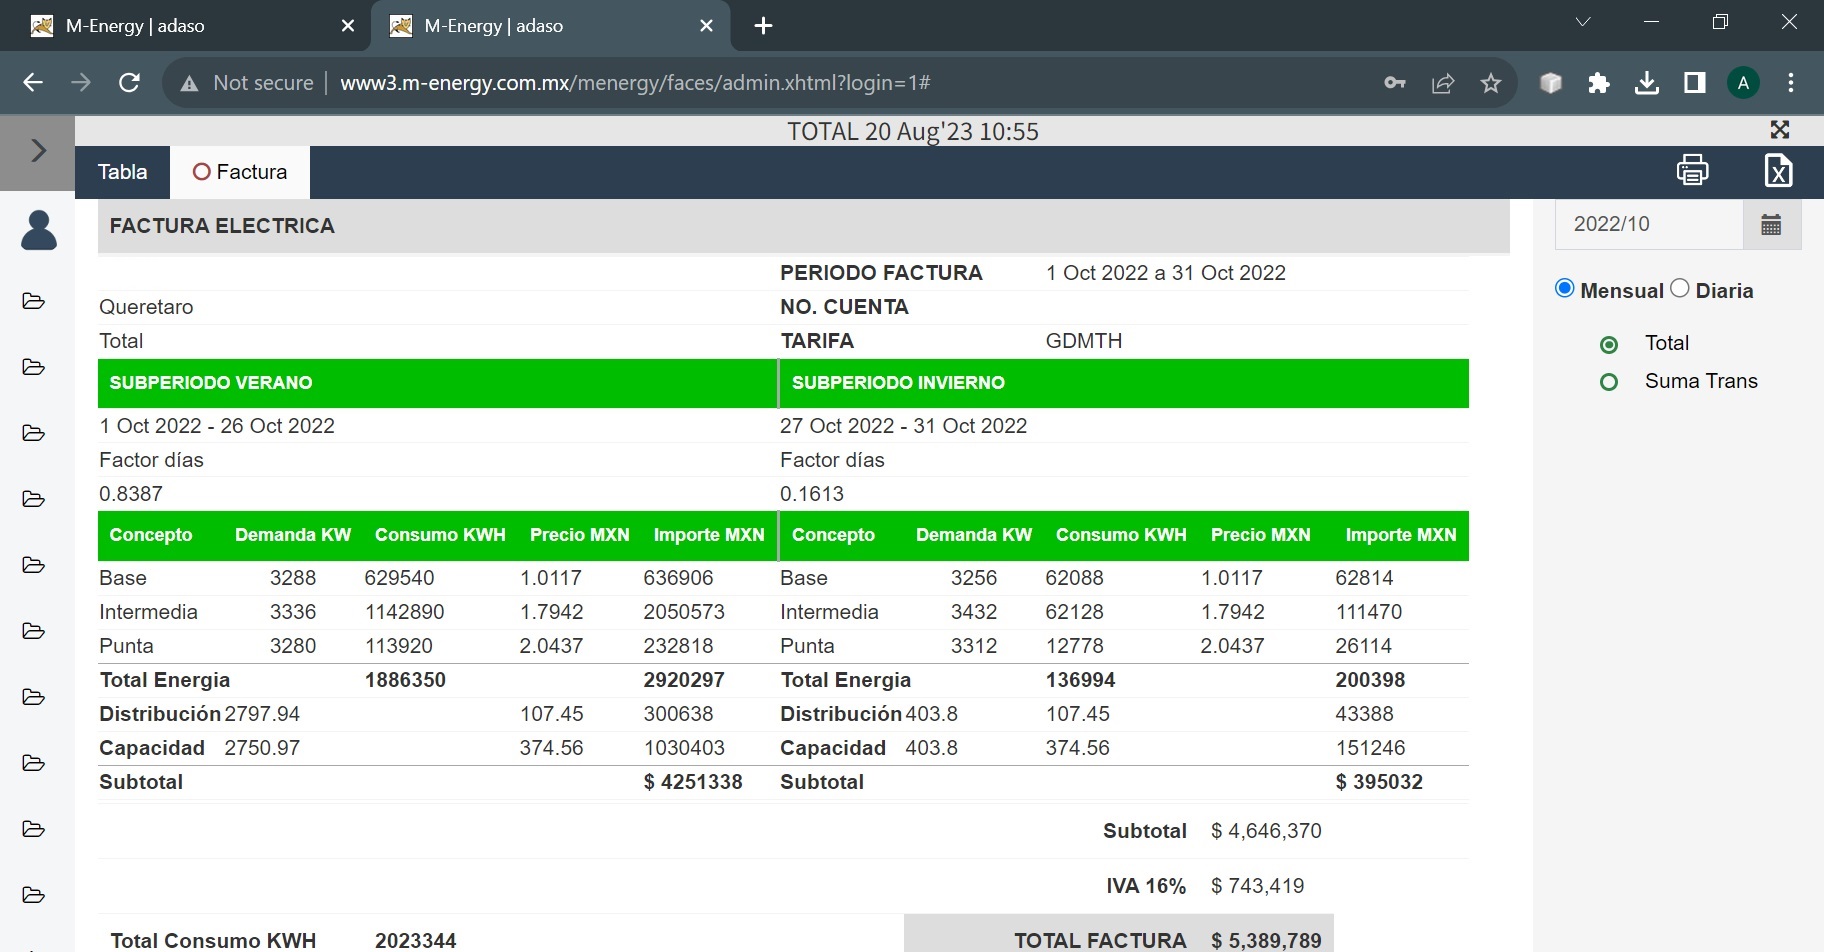Click the fullscreen expand arrows icon

click(x=1779, y=130)
